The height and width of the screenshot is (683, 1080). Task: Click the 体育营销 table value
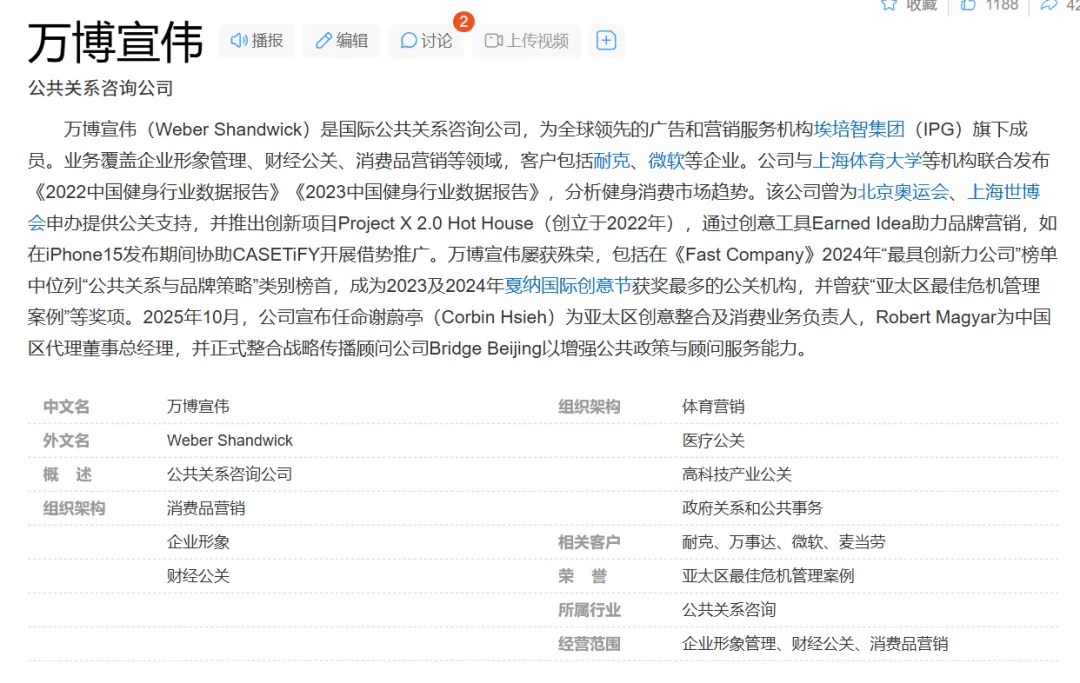pyautogui.click(x=713, y=406)
